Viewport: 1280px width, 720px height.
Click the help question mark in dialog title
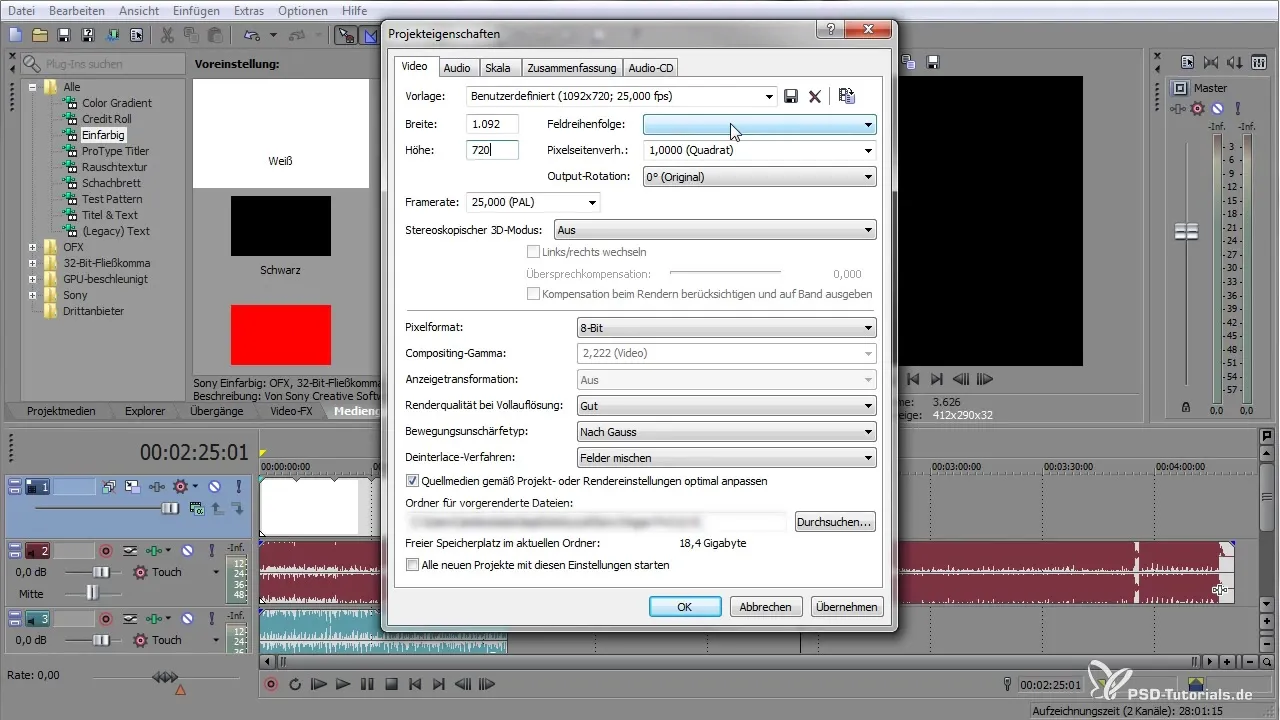coord(830,29)
